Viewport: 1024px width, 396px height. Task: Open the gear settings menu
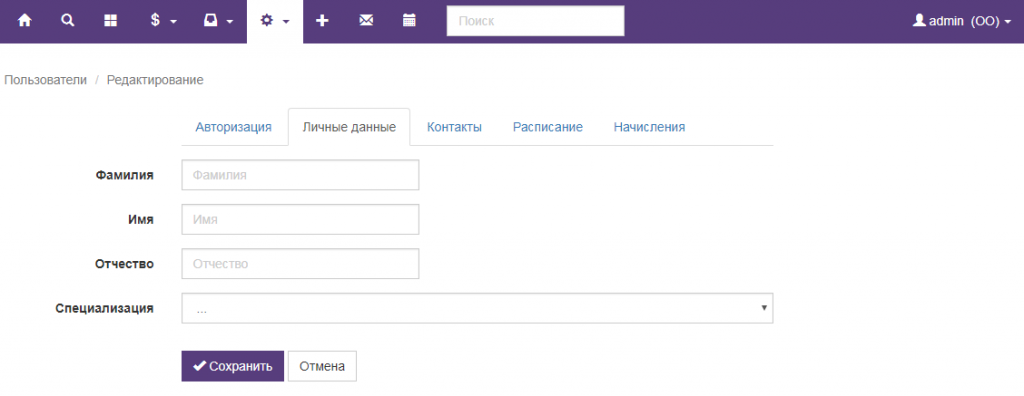(x=275, y=21)
